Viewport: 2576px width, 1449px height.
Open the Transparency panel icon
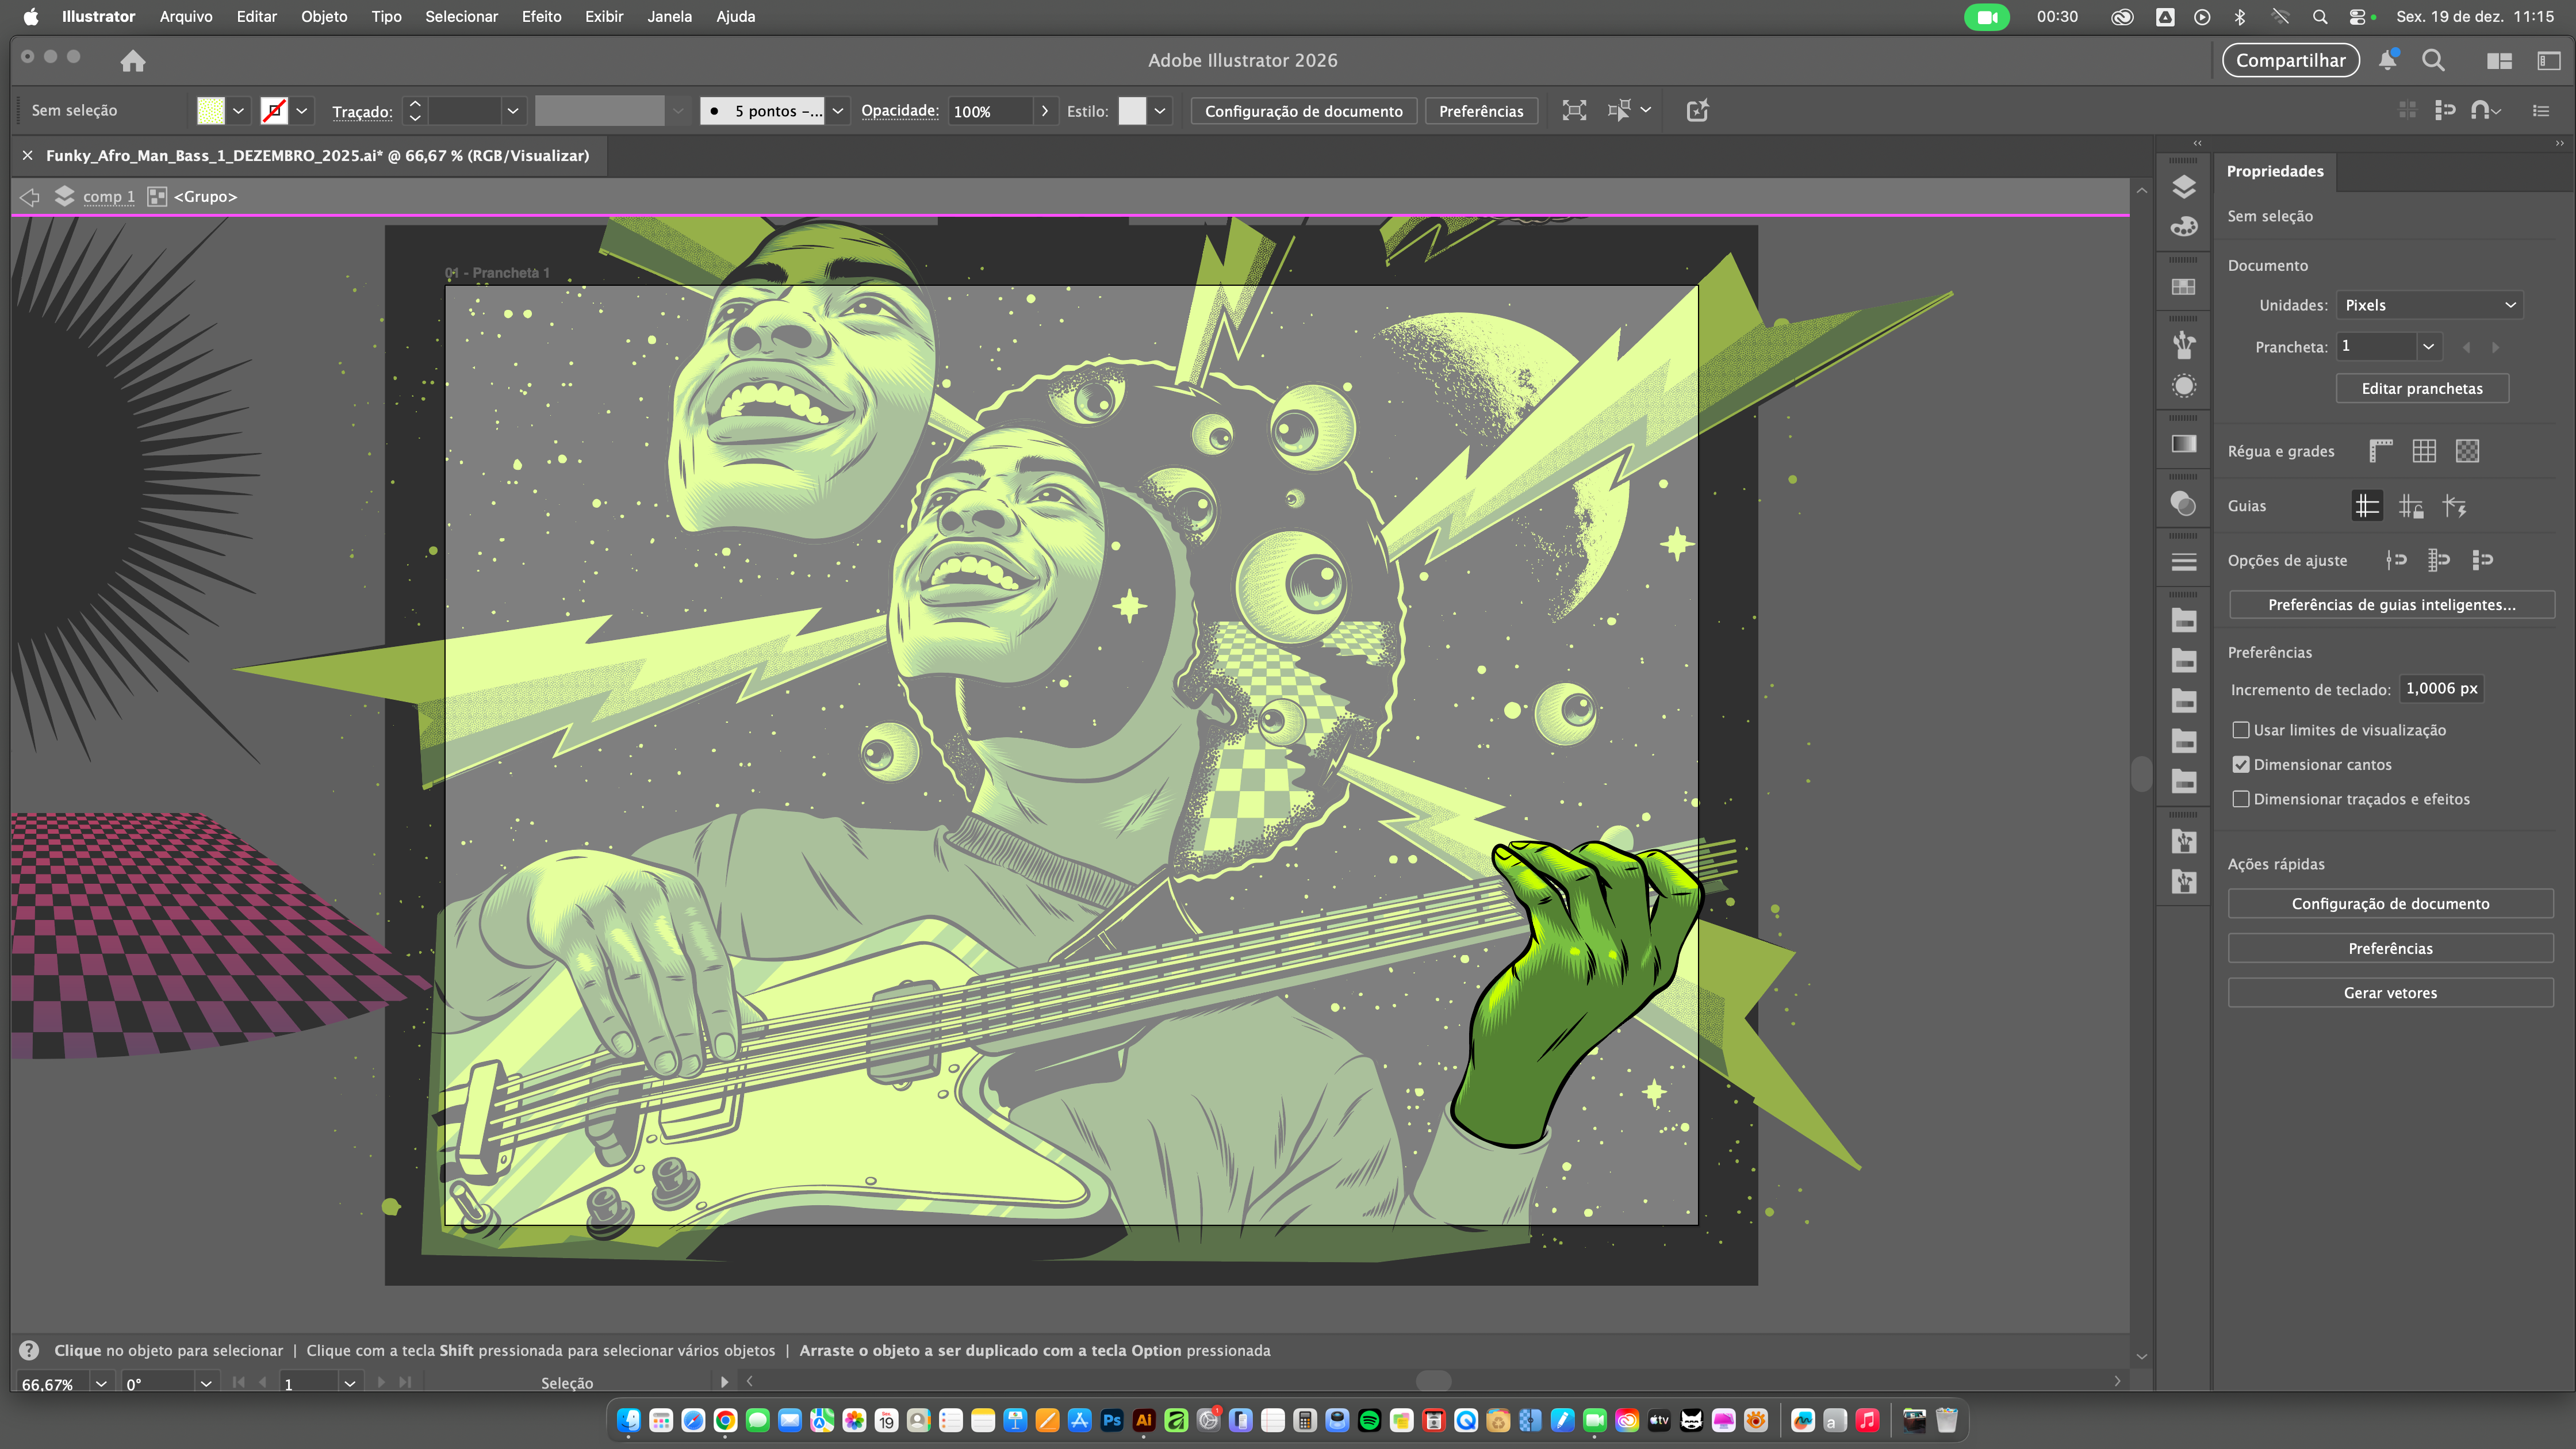click(x=2184, y=503)
